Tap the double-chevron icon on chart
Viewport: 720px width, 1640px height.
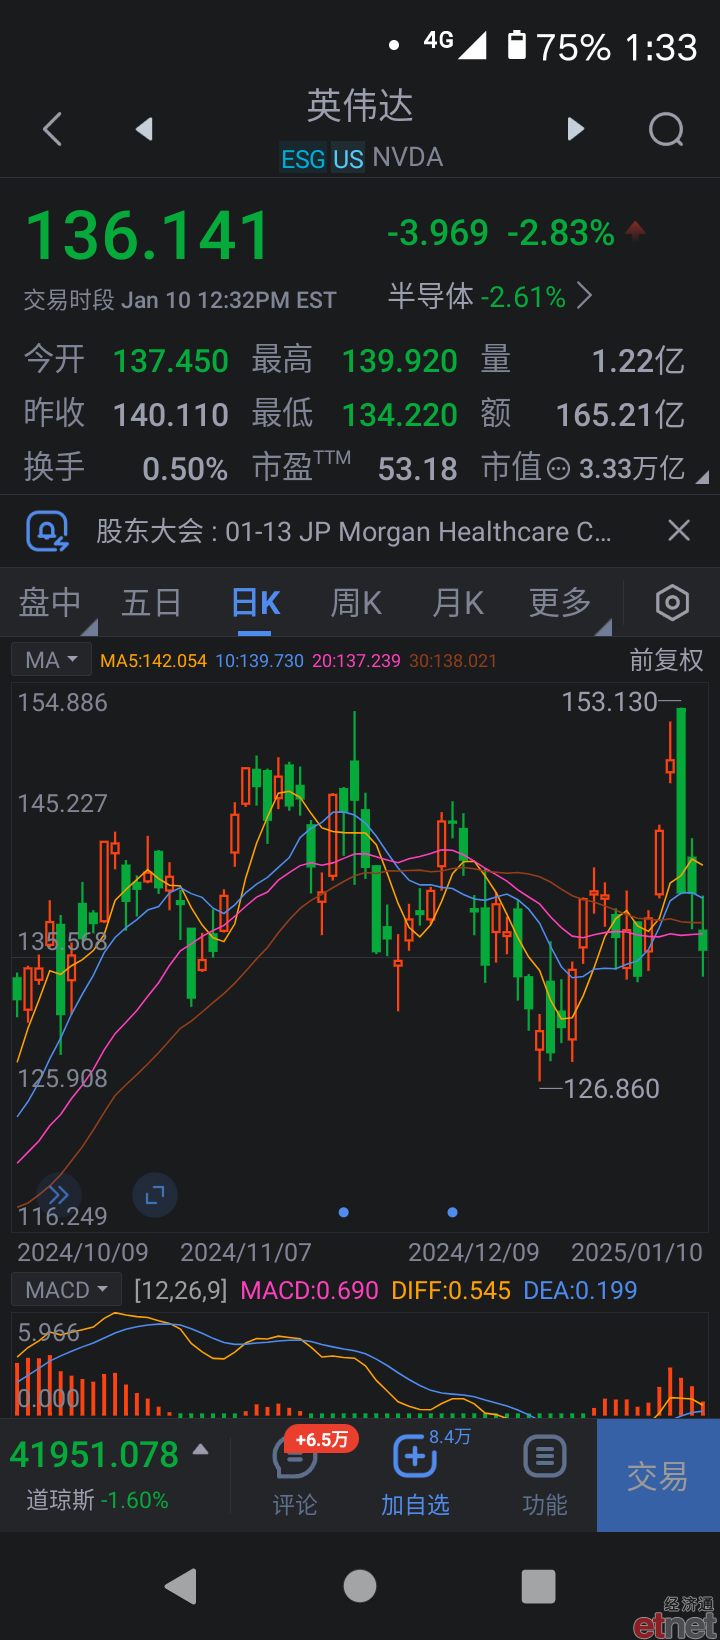click(58, 1194)
